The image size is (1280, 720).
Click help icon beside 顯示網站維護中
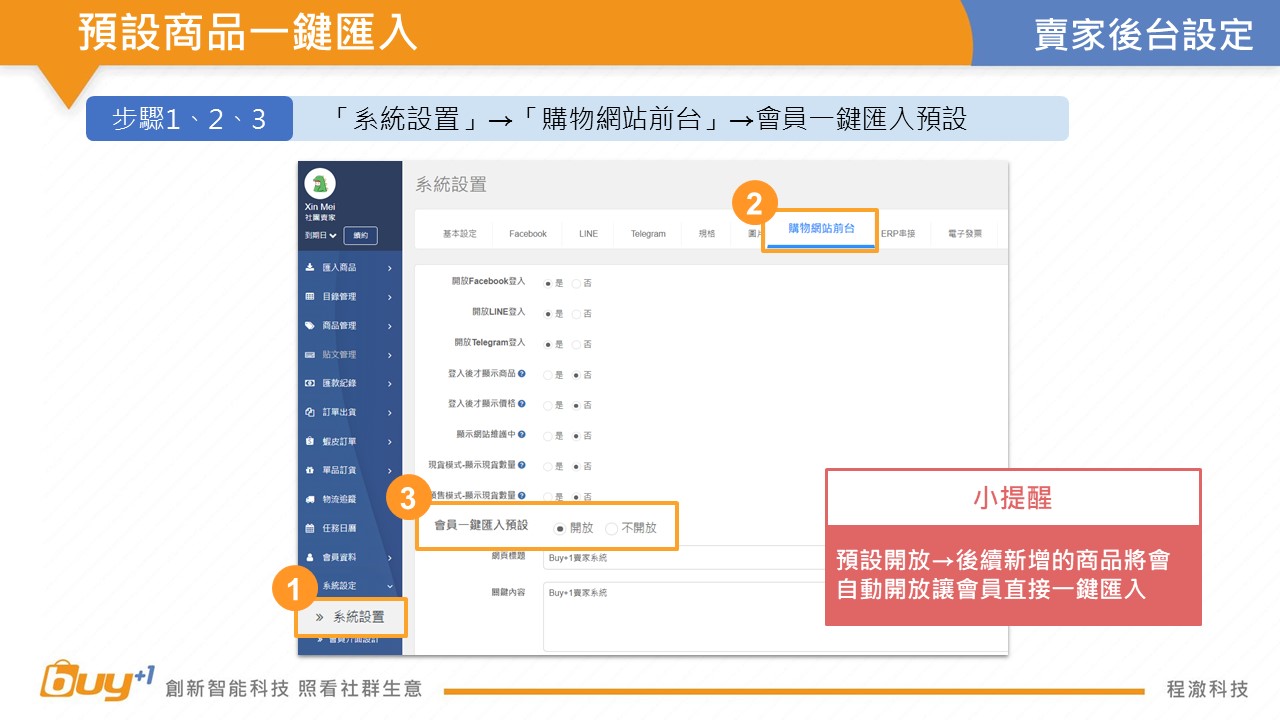coord(522,435)
